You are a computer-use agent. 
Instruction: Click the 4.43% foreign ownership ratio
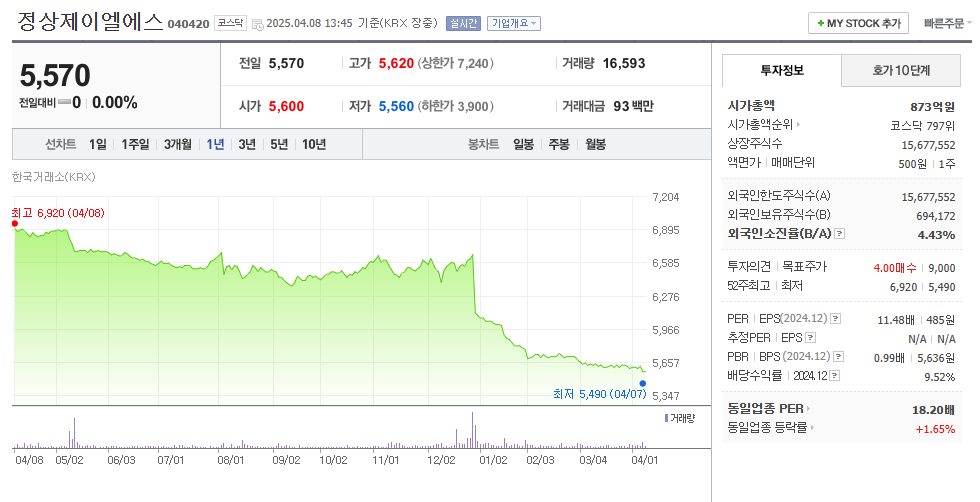pos(936,235)
